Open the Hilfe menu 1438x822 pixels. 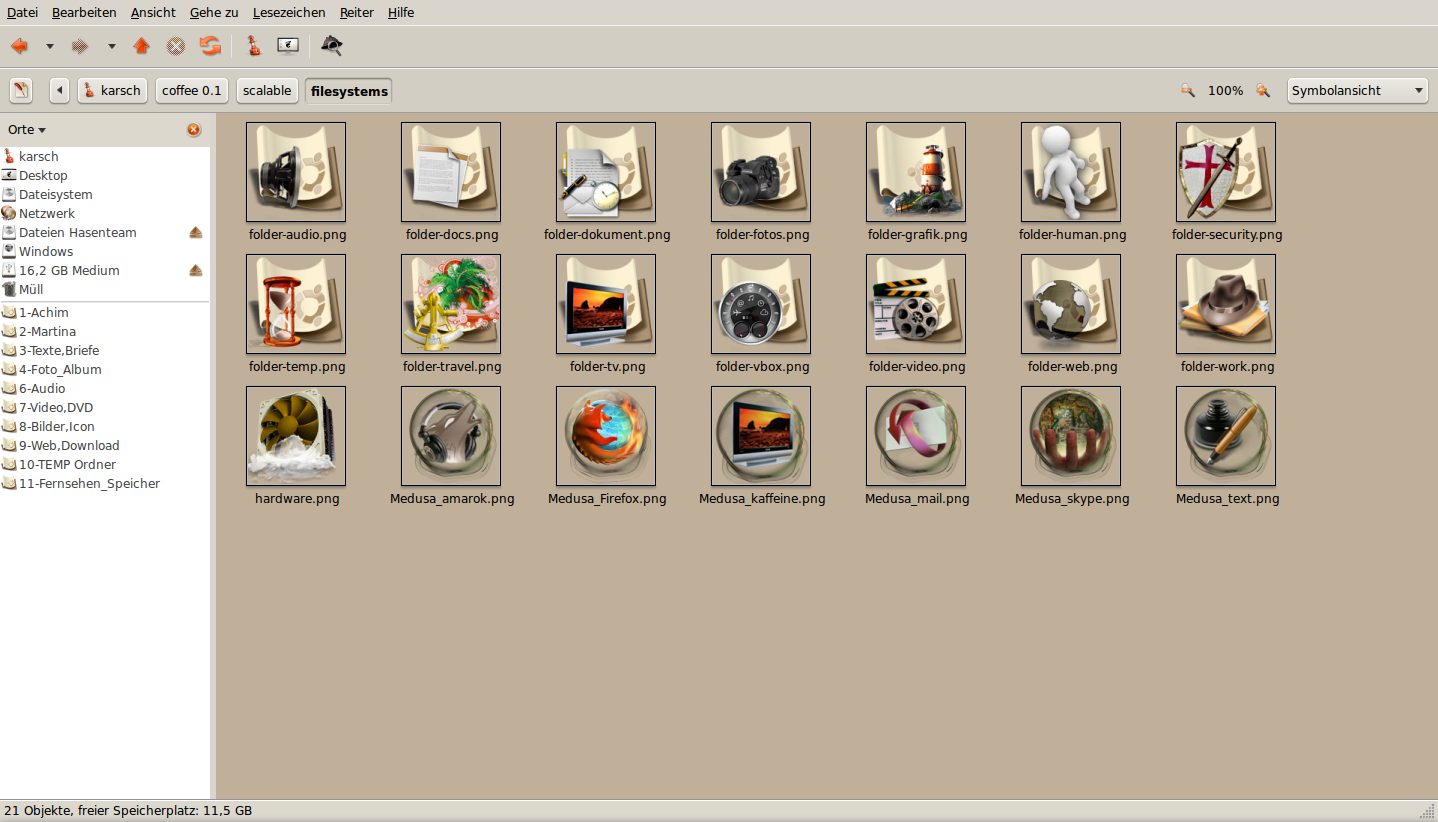pyautogui.click(x=401, y=13)
